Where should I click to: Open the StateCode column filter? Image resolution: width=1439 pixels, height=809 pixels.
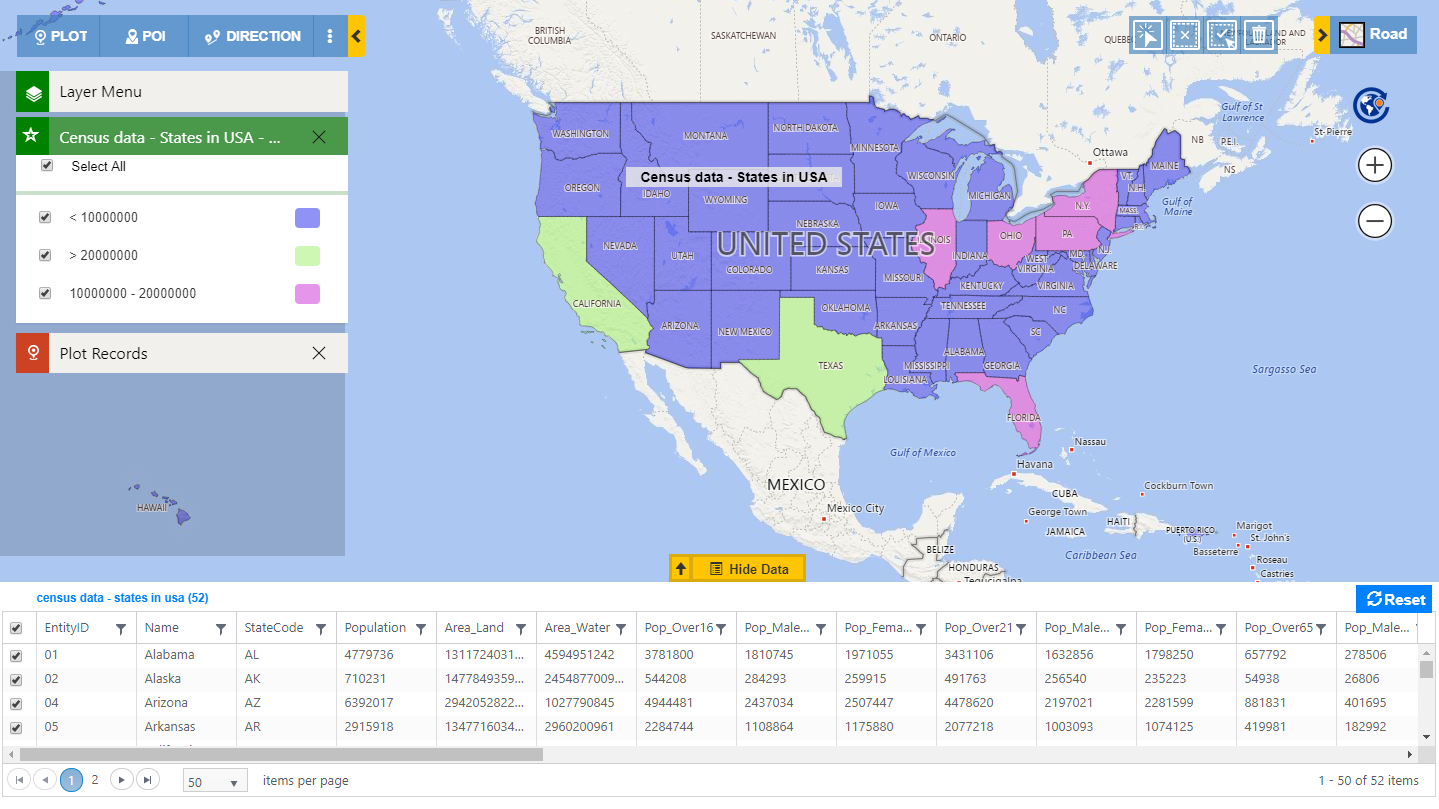(x=321, y=629)
